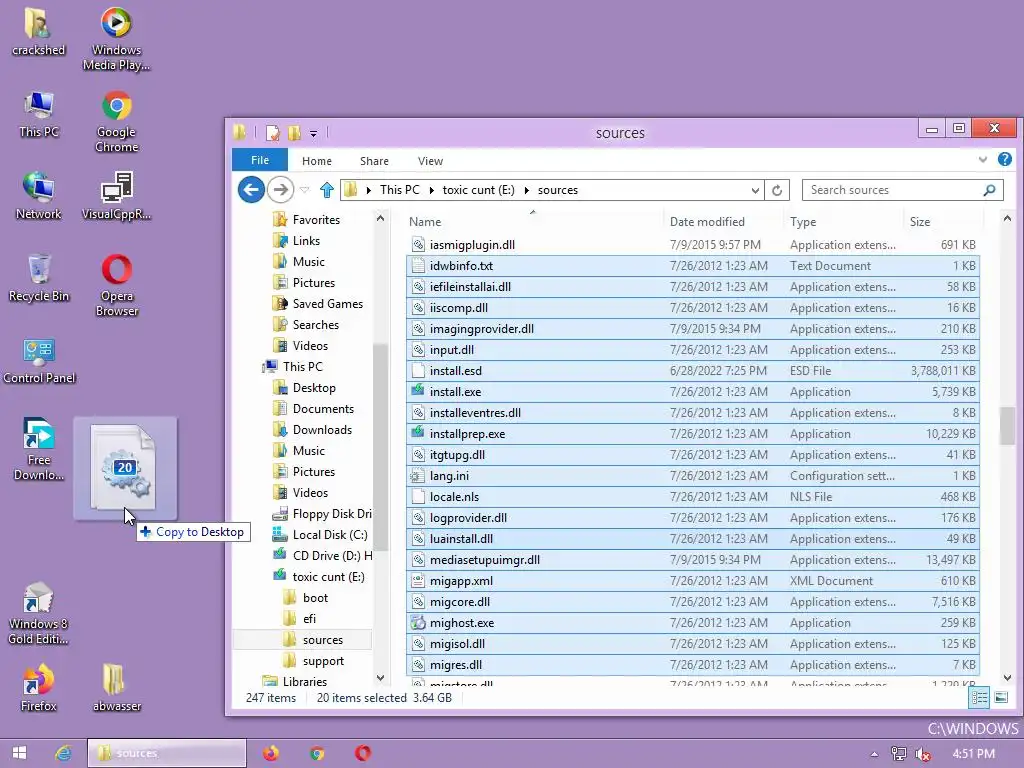This screenshot has height=768, width=1024.
Task: Select VisualCppR desktop icon
Action: coord(116,196)
